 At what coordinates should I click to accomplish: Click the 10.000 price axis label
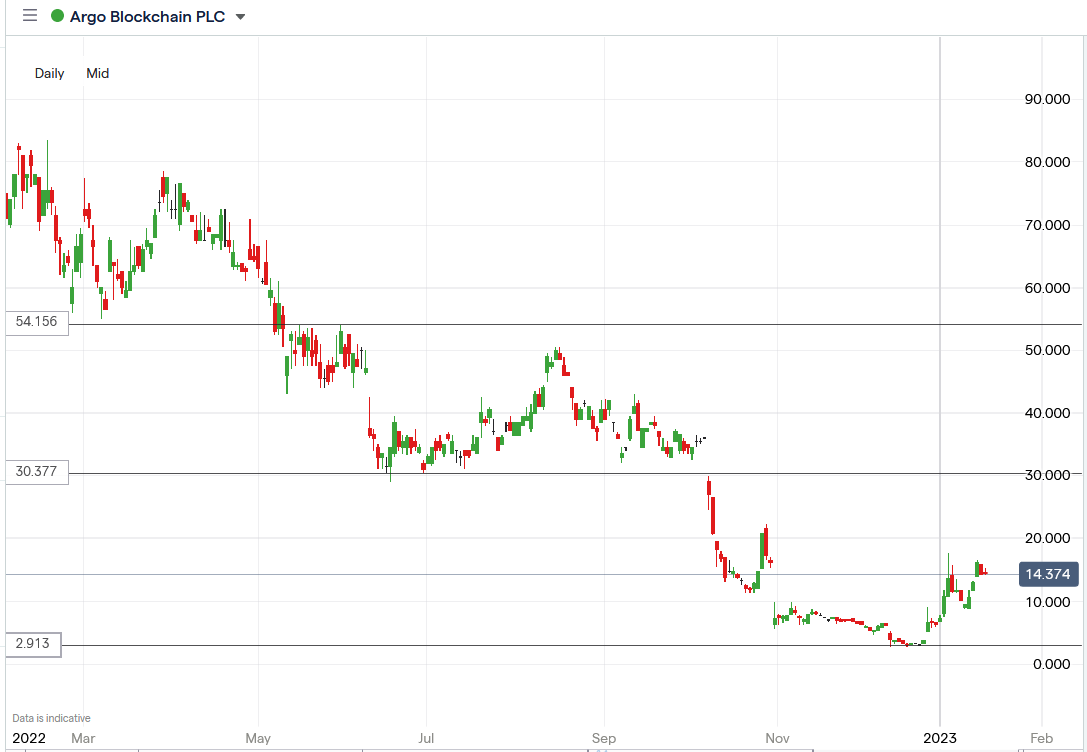(x=1047, y=602)
